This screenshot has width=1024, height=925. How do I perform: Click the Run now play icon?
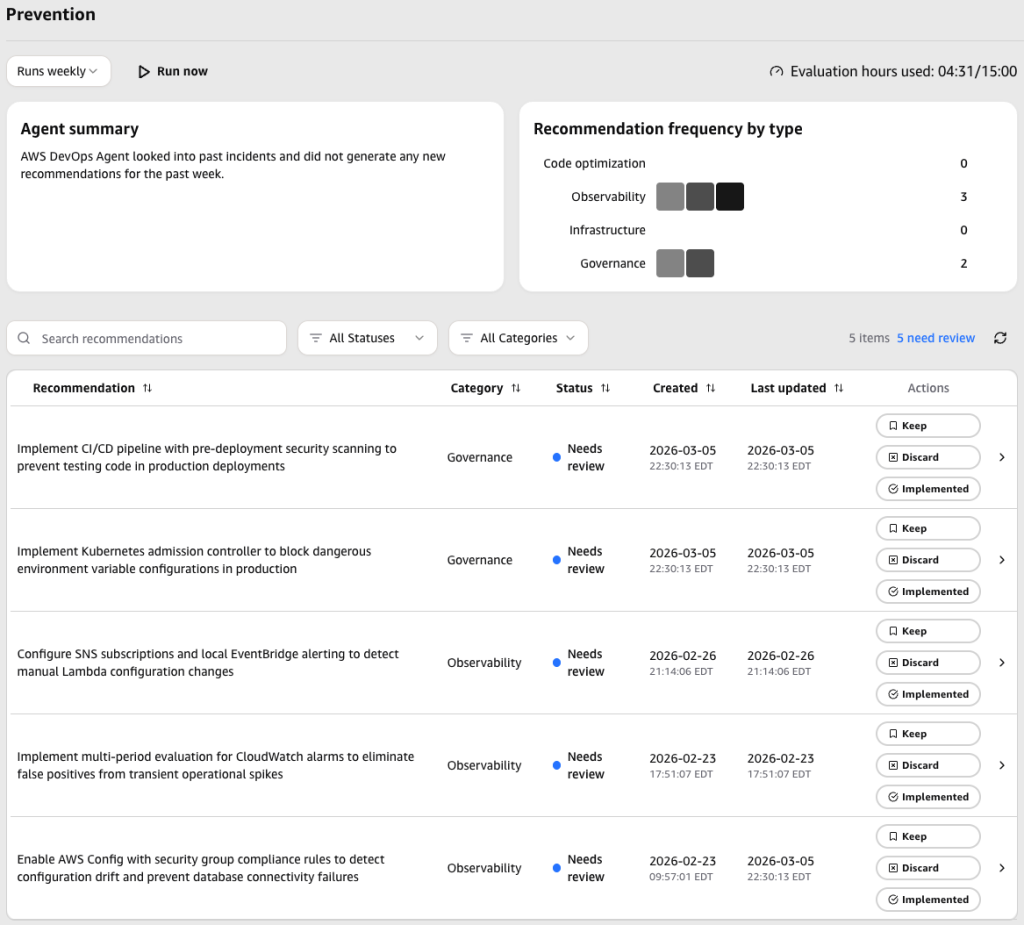click(144, 71)
